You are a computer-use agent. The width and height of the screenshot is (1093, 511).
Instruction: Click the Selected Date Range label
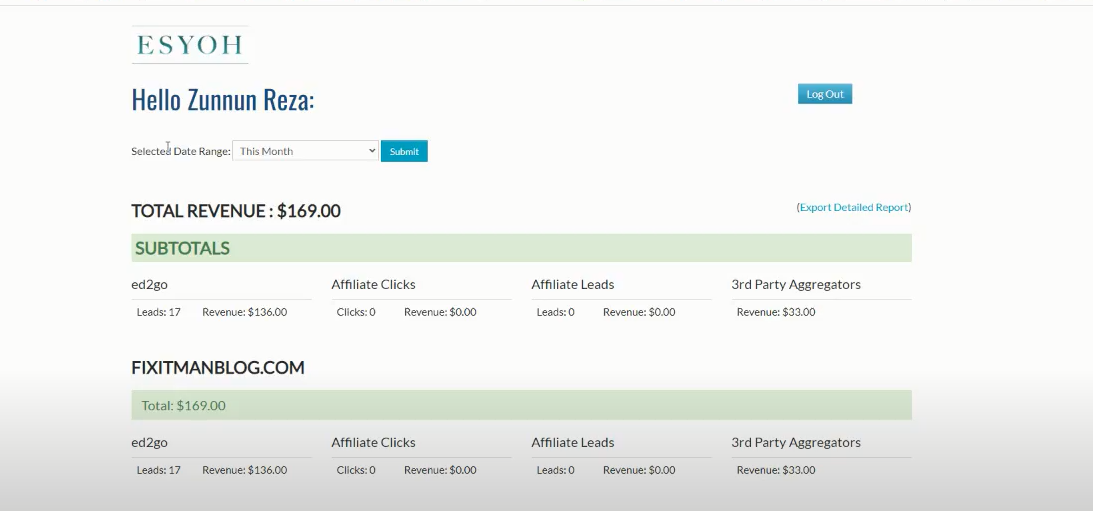pos(181,151)
